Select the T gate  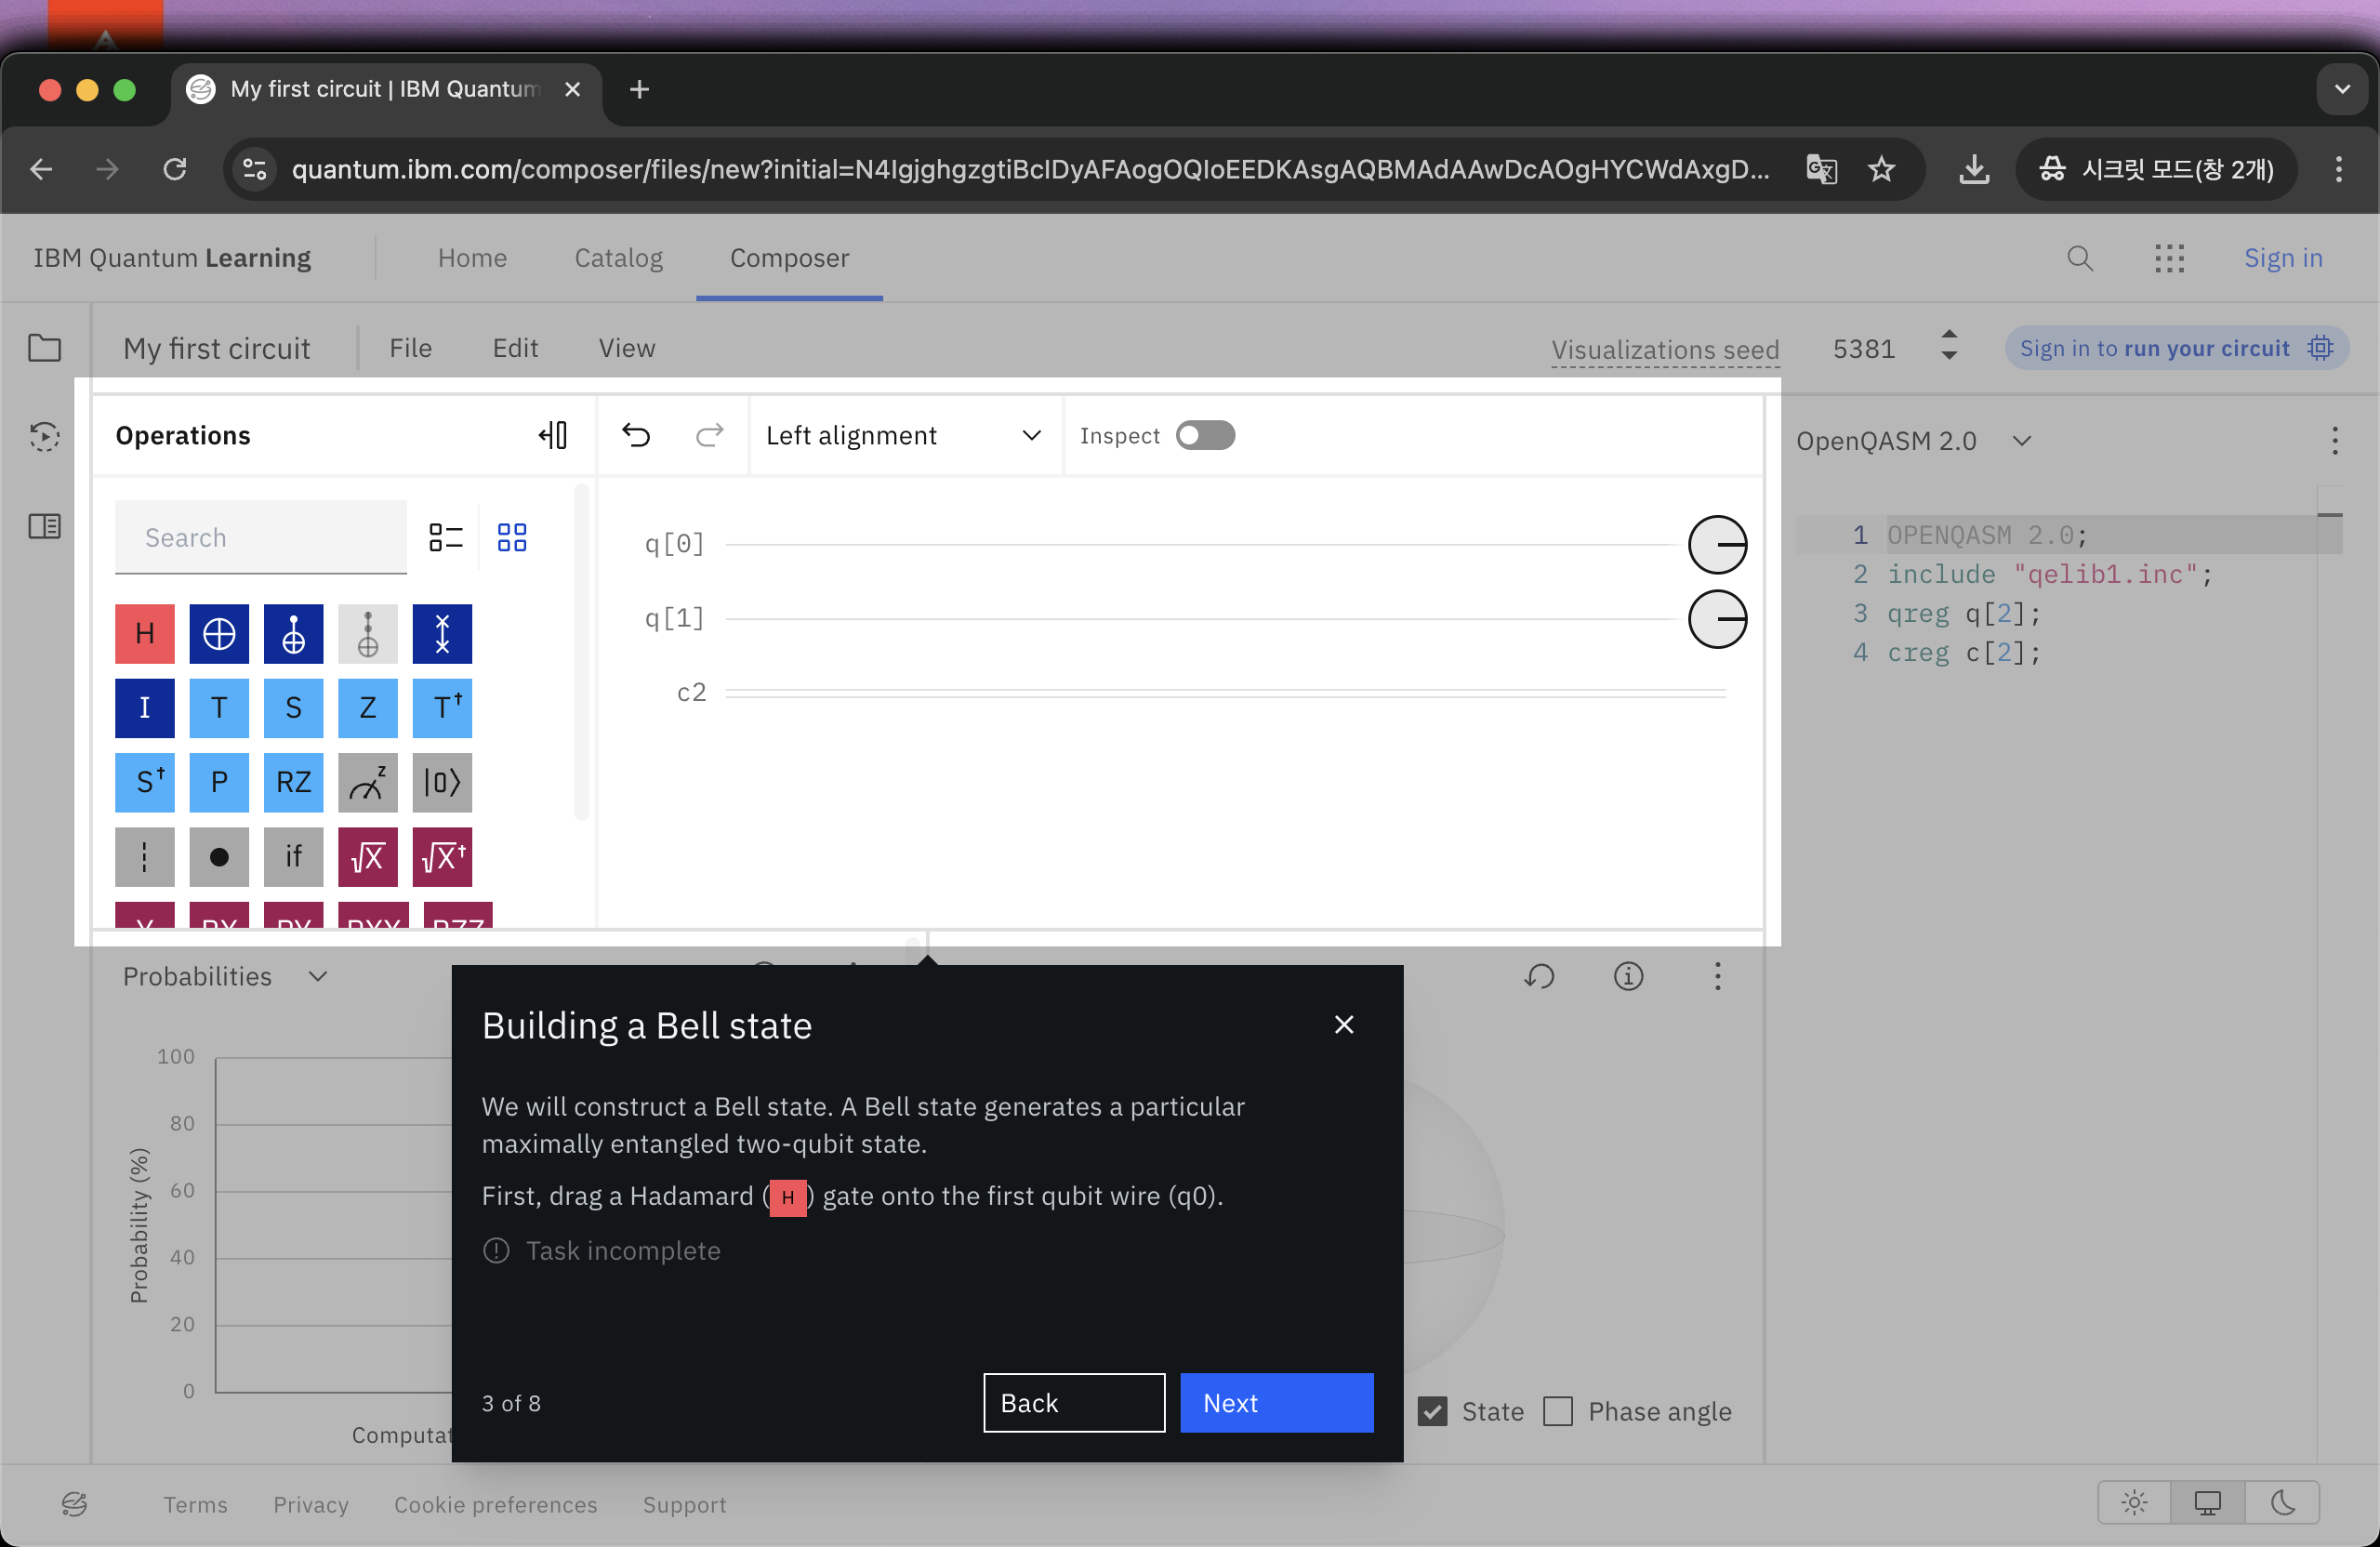click(x=219, y=708)
